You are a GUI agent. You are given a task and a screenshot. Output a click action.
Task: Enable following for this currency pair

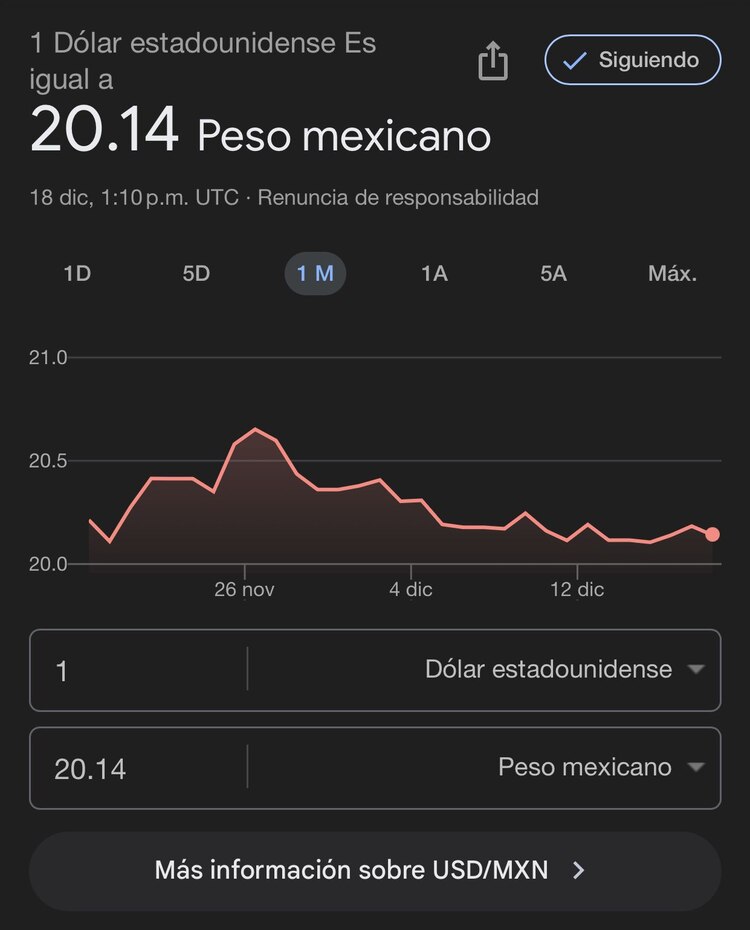[631, 60]
